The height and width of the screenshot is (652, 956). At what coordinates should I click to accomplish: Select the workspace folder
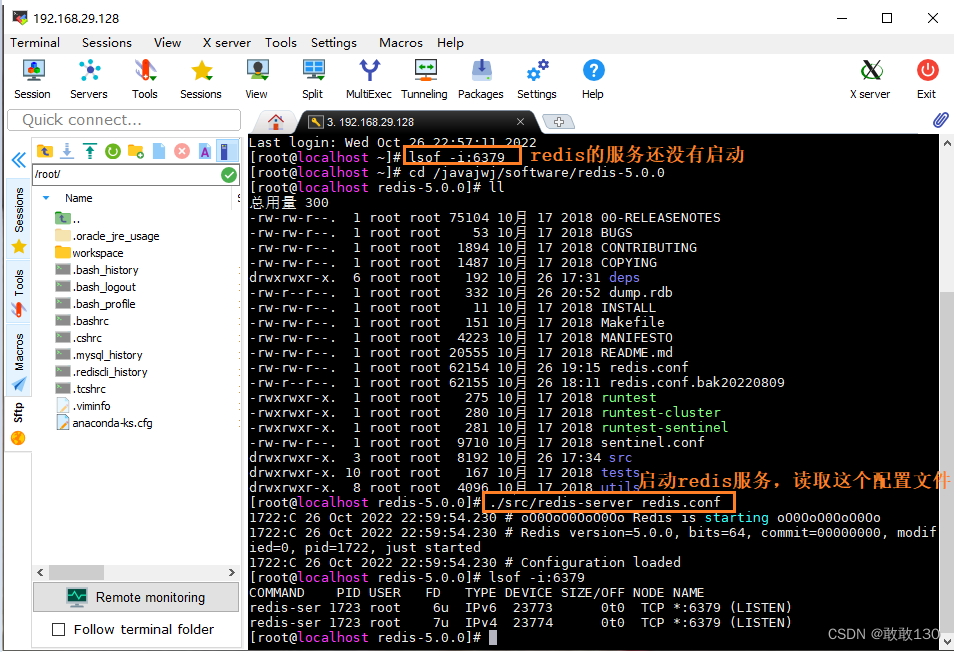pyautogui.click(x=89, y=253)
